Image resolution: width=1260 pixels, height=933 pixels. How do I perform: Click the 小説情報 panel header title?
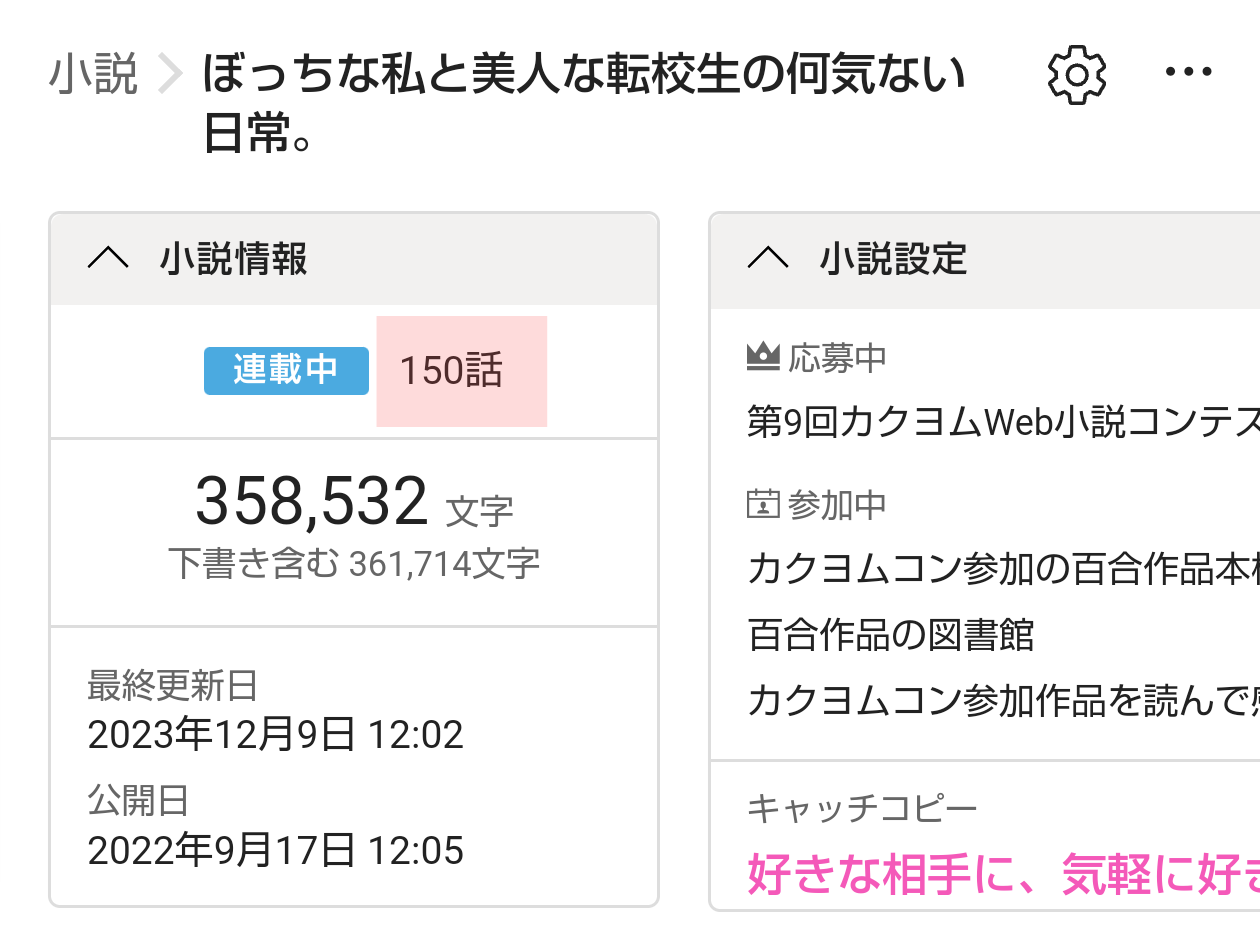233,259
